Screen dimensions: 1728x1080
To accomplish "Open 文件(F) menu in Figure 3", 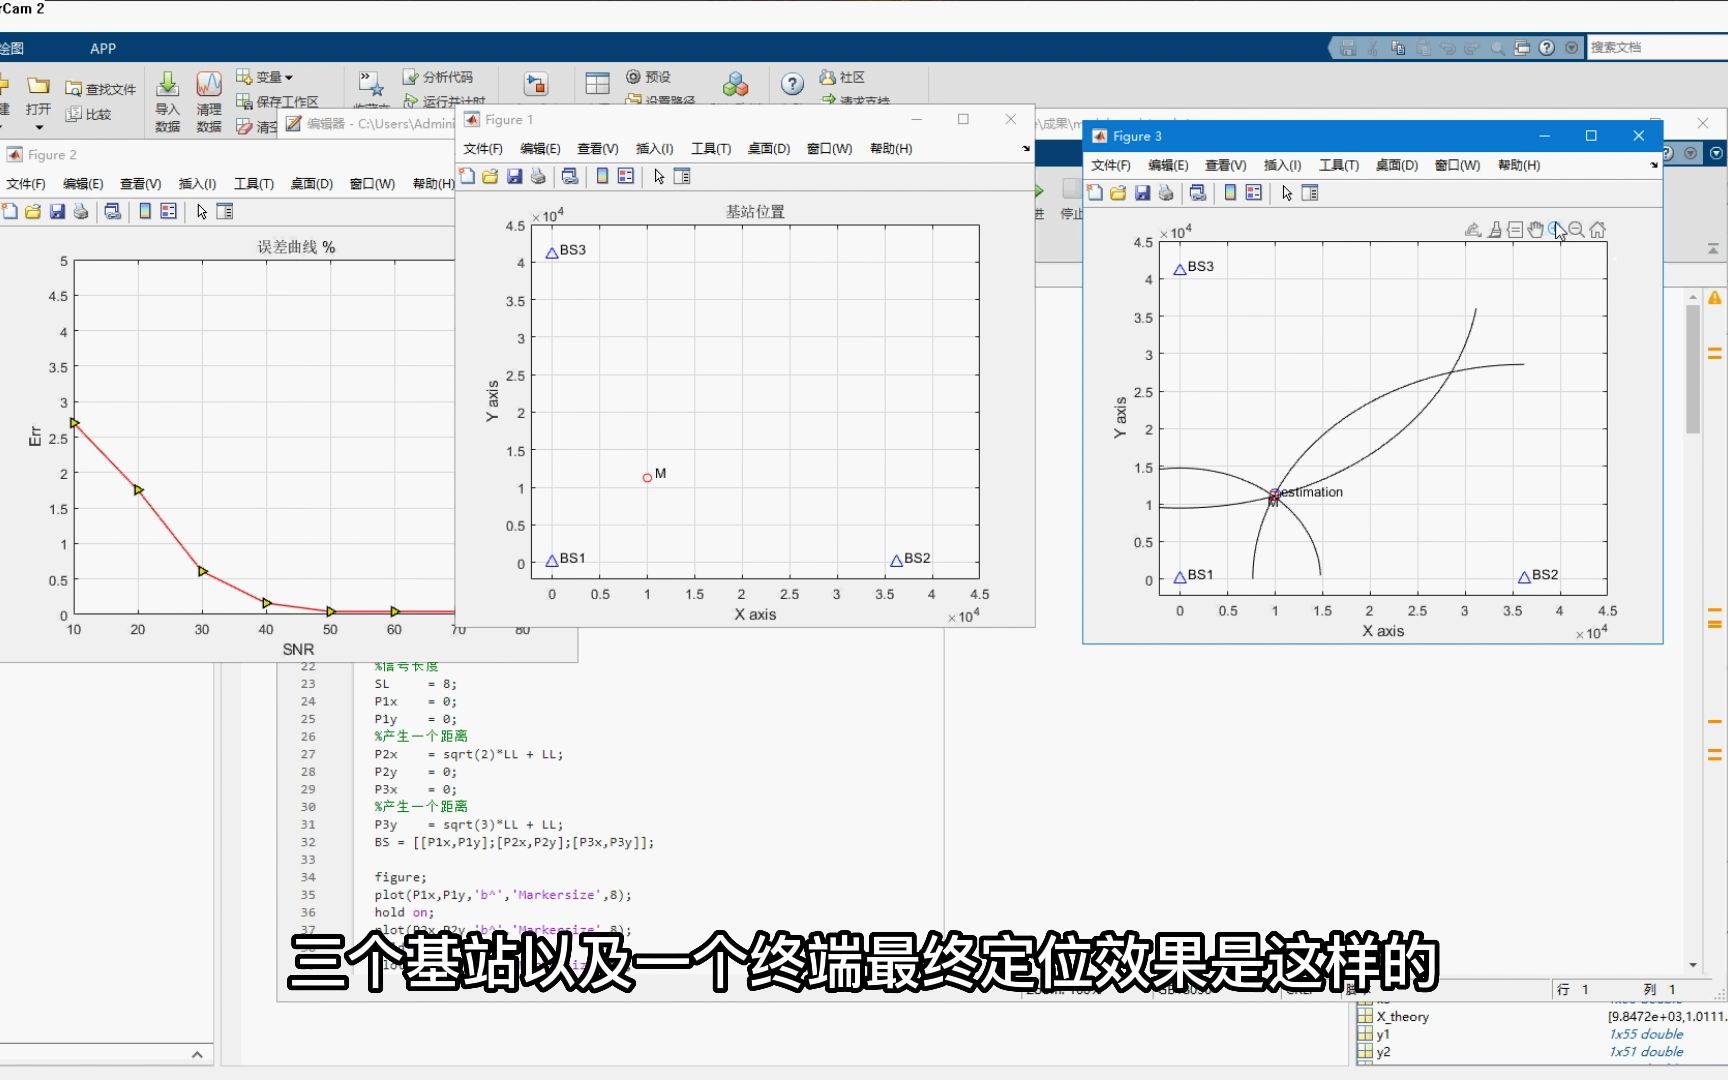I will [1110, 165].
